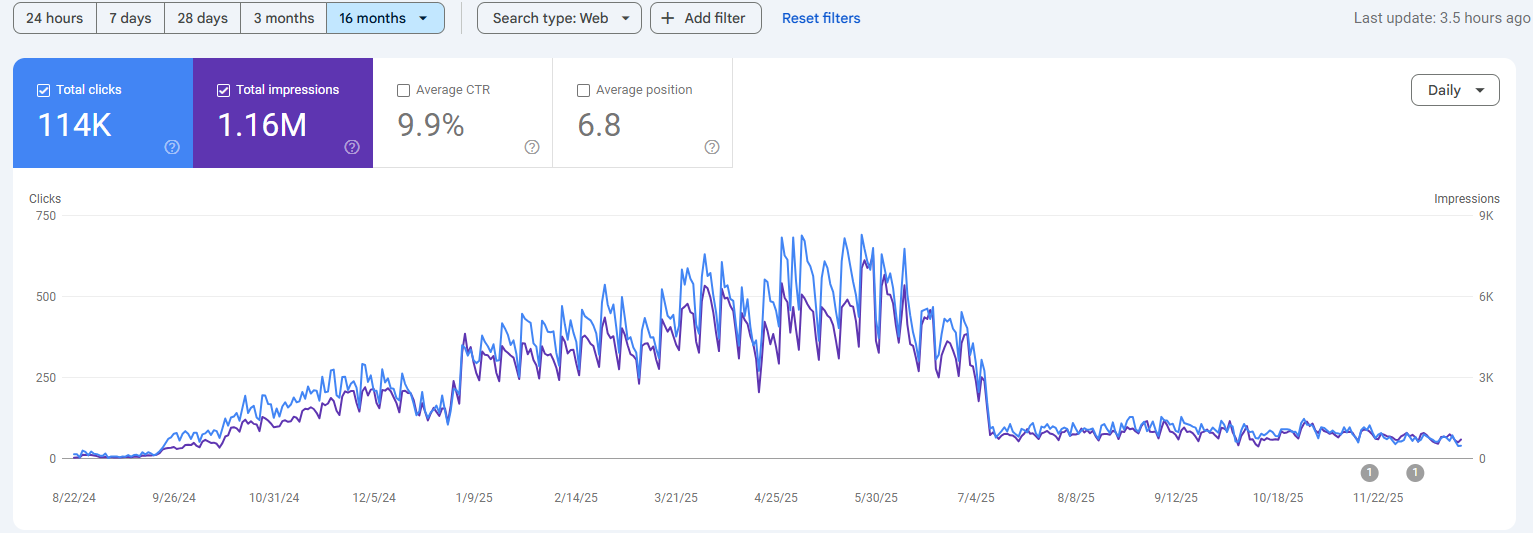Uncheck the Total impressions checkbox

tap(223, 90)
